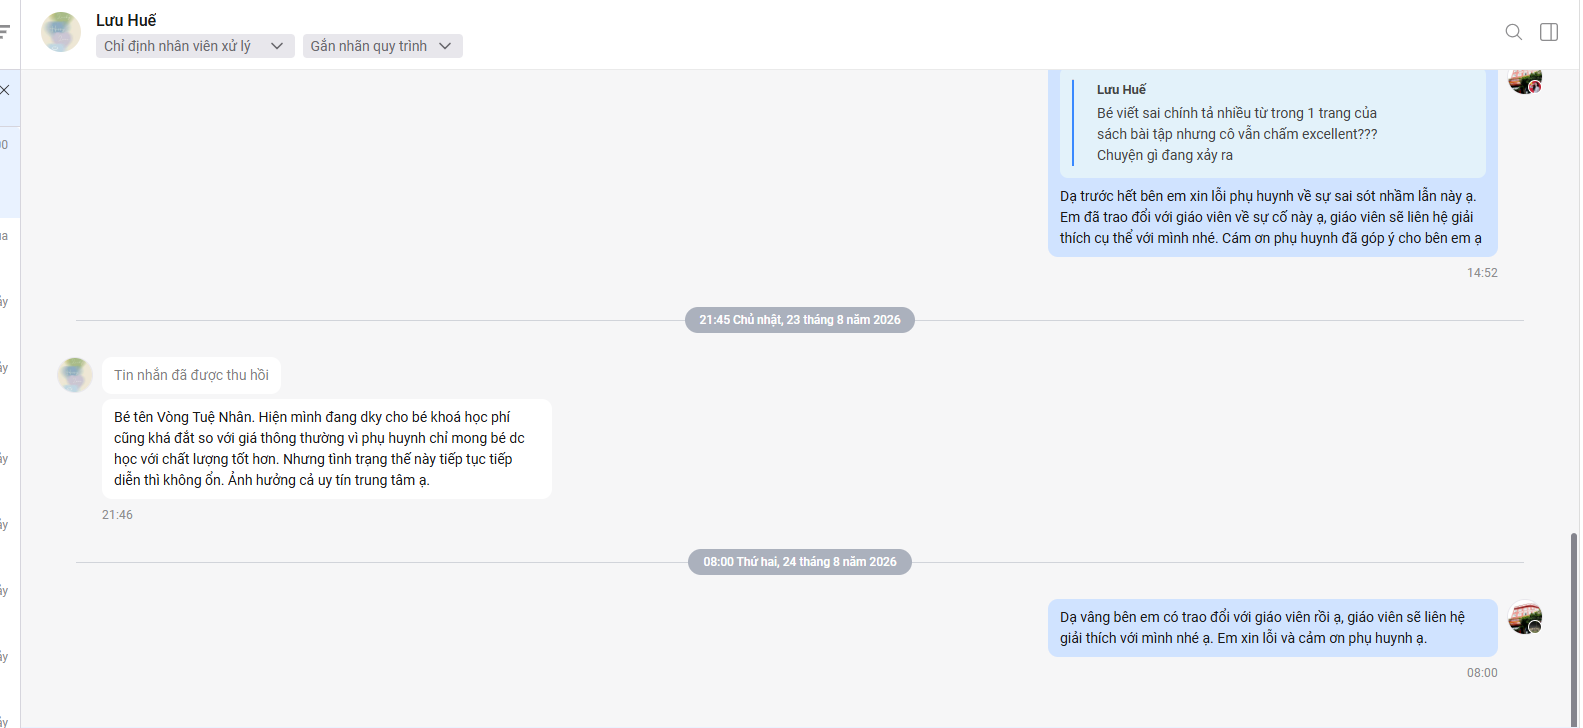Close the left panel with X icon
Viewport: 1583px width, 728px height.
click(5, 90)
